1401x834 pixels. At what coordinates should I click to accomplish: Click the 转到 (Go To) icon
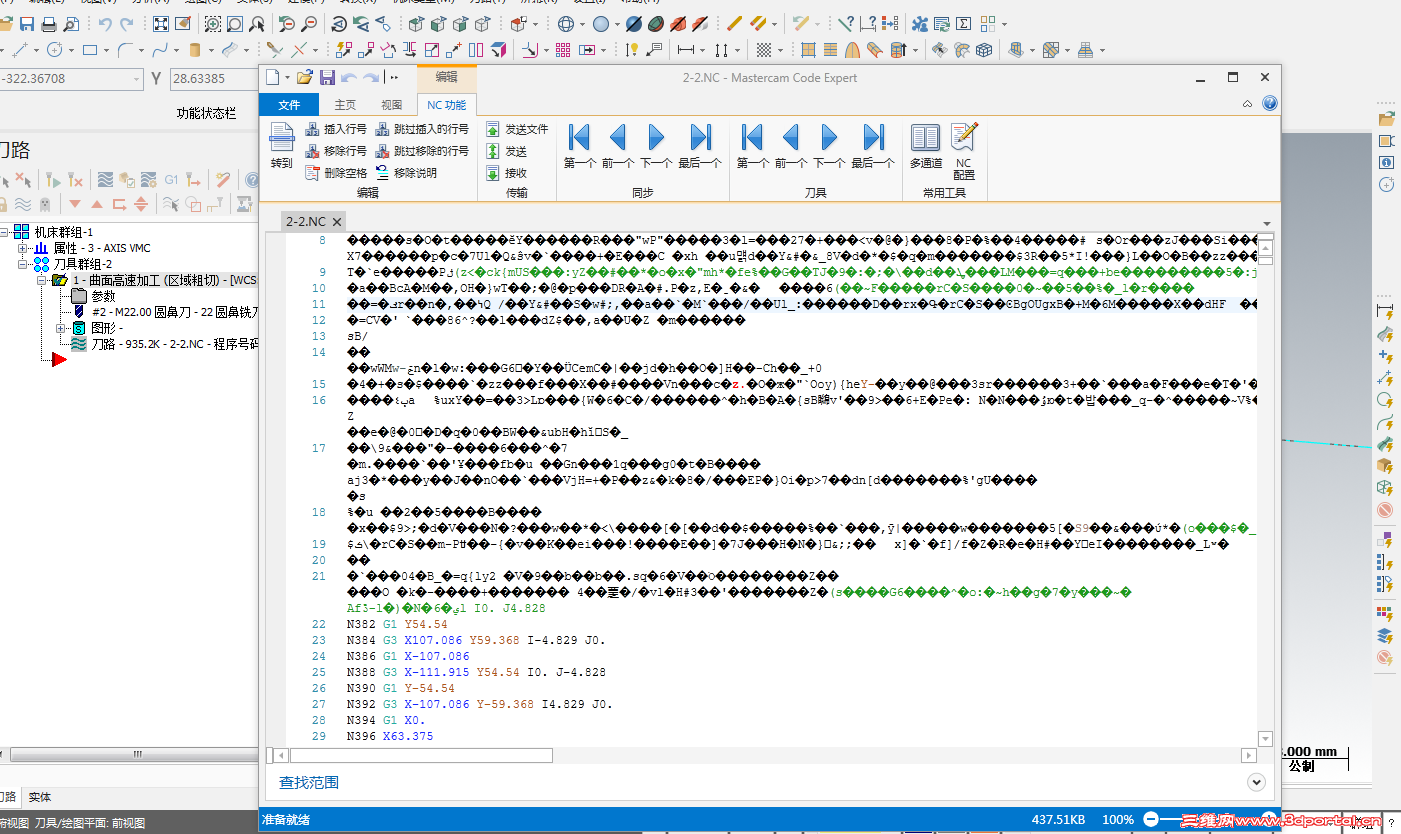(x=281, y=146)
